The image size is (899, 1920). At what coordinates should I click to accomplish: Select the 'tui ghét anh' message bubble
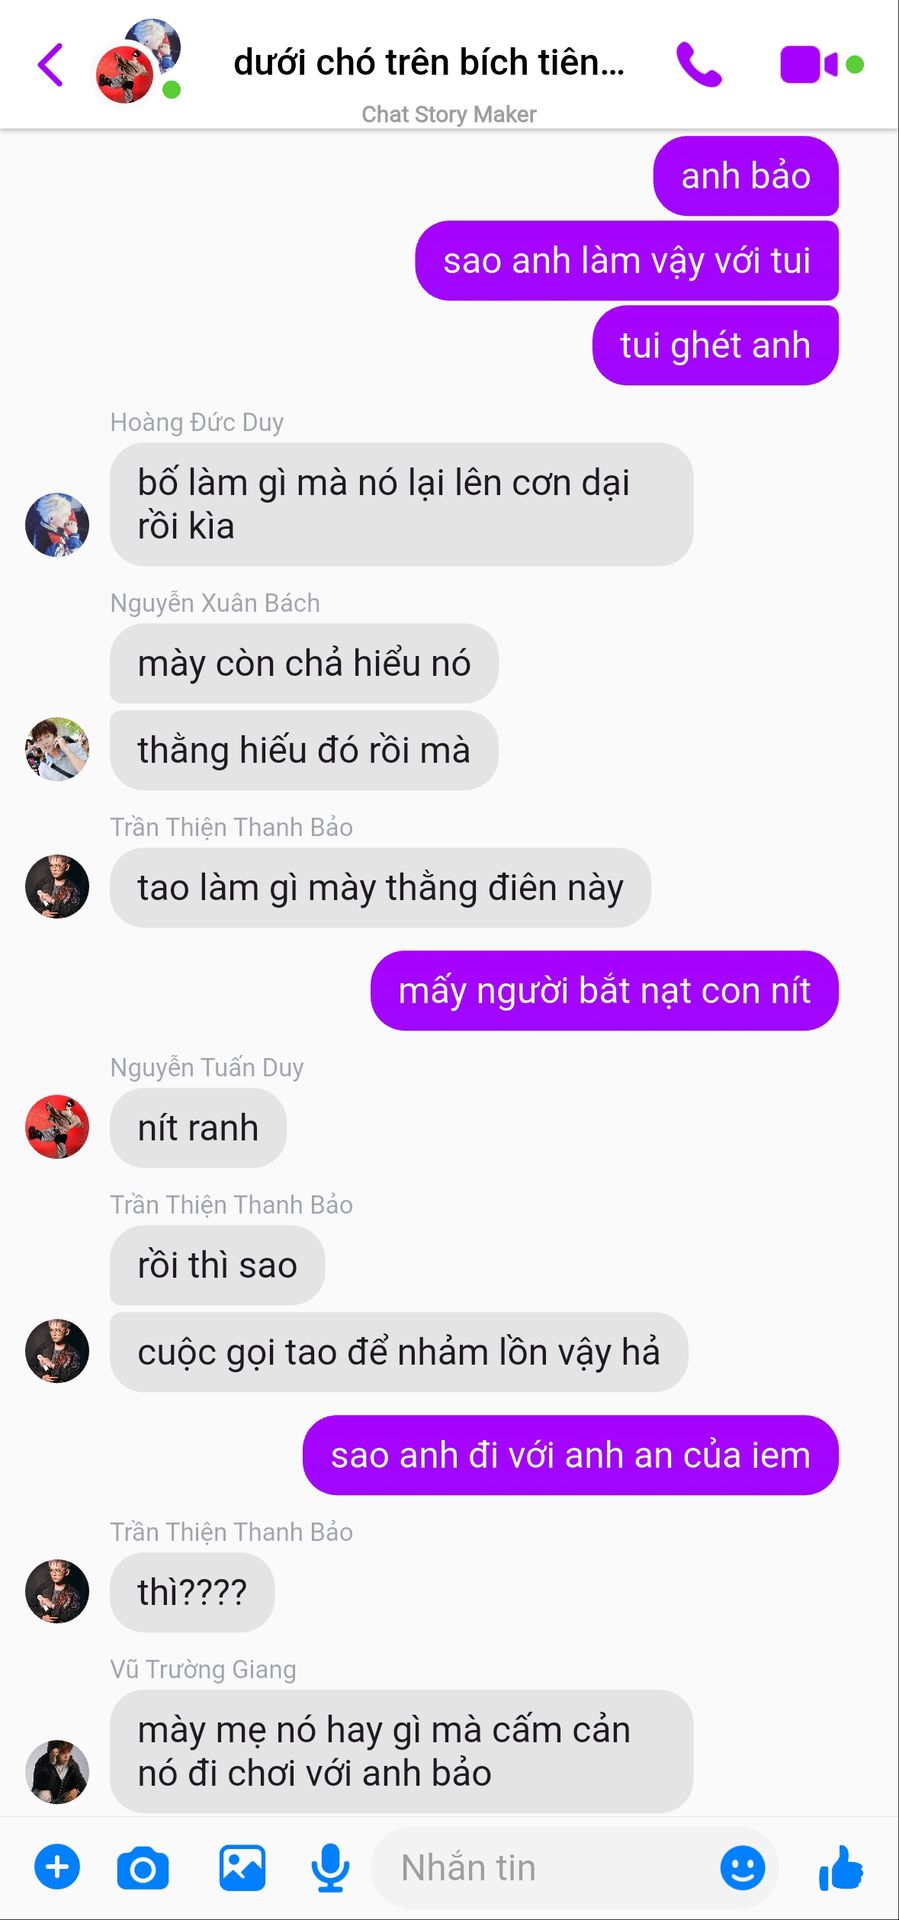click(x=715, y=345)
